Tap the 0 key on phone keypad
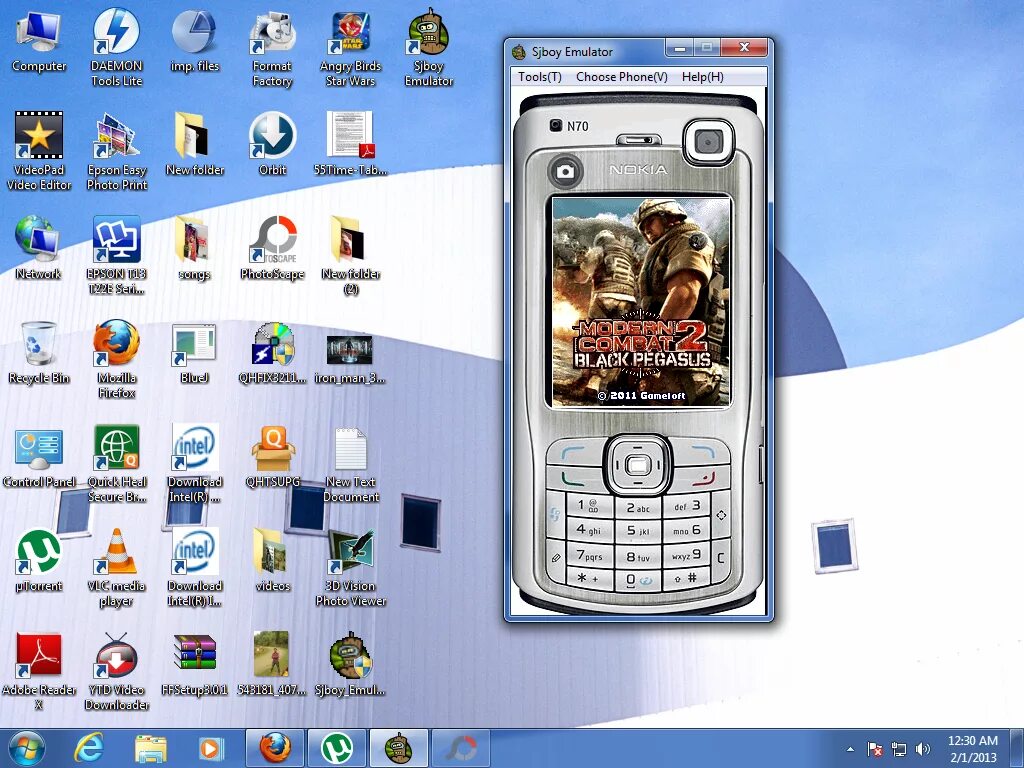Image resolution: width=1024 pixels, height=768 pixels. click(x=638, y=580)
